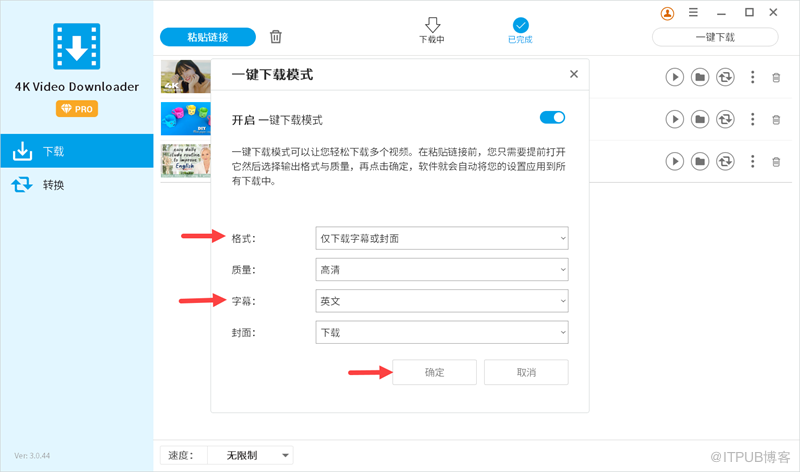This screenshot has height=472, width=800.
Task: Minimize the application window
Action: tap(721, 13)
